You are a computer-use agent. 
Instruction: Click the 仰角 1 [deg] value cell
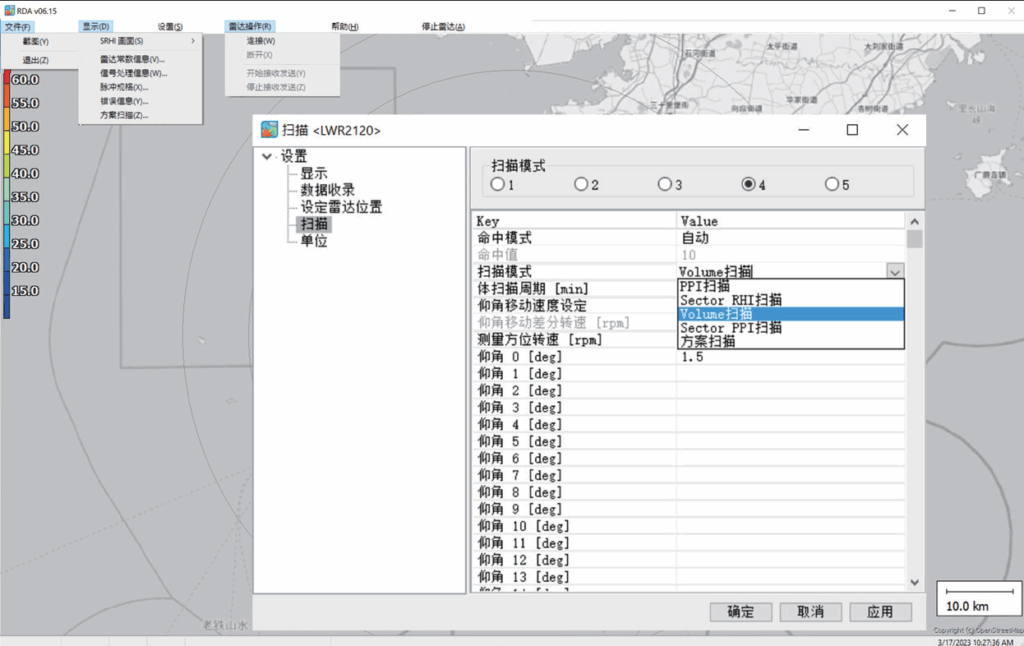click(x=791, y=374)
